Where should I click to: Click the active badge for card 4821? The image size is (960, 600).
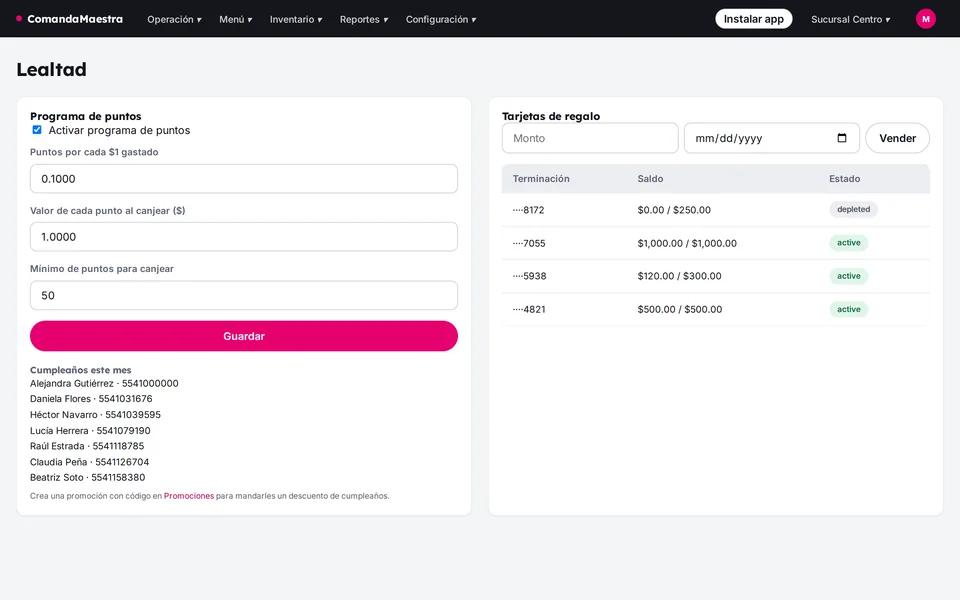tap(849, 309)
